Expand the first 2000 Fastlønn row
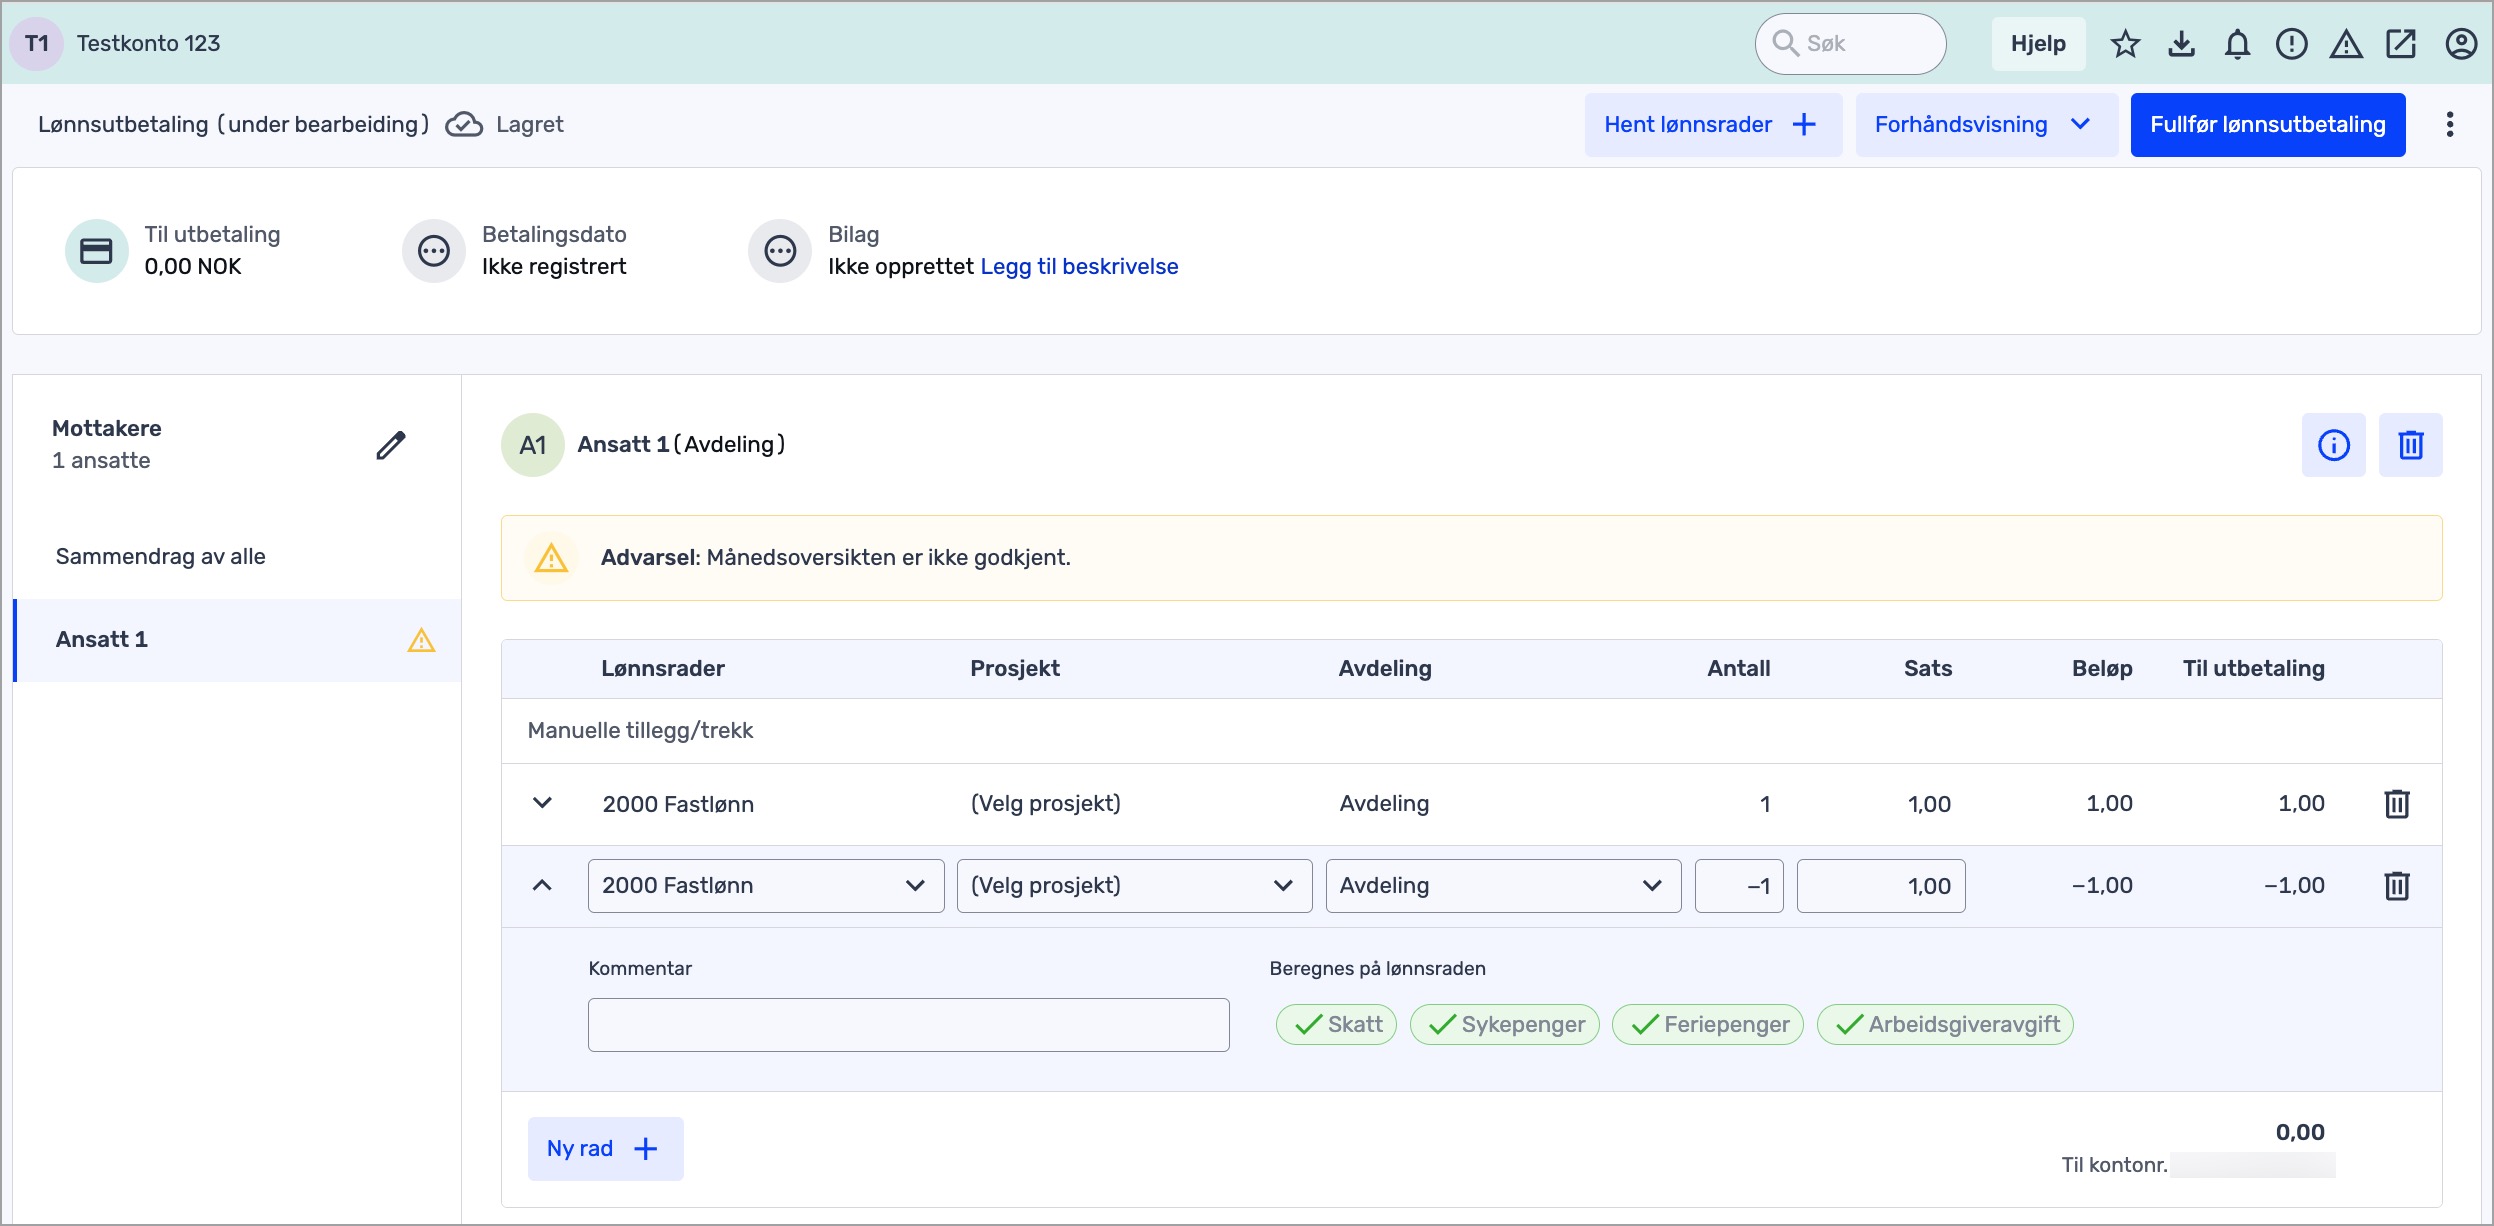The image size is (2494, 1226). point(542,803)
